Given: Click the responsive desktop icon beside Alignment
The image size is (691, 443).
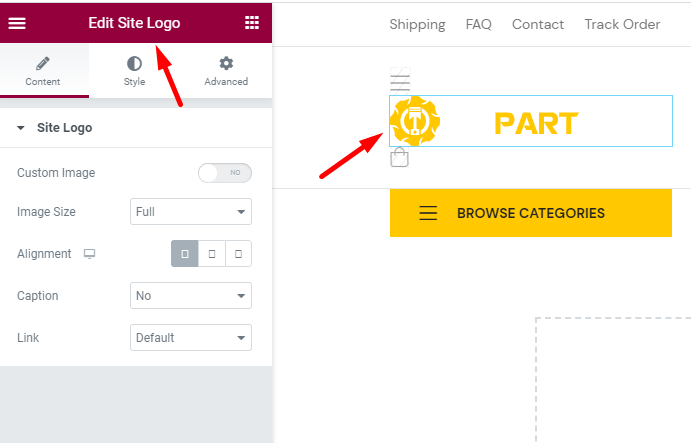Looking at the screenshot, I should [x=89, y=254].
